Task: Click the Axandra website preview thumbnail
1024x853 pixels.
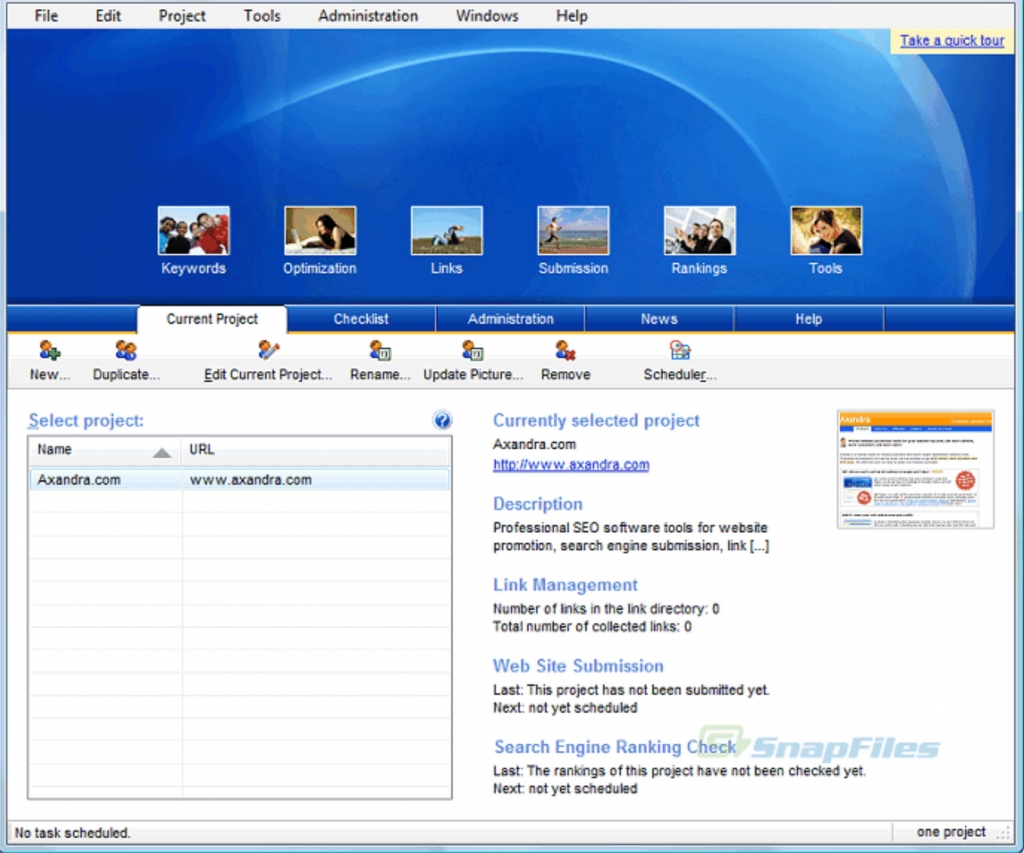Action: point(915,469)
